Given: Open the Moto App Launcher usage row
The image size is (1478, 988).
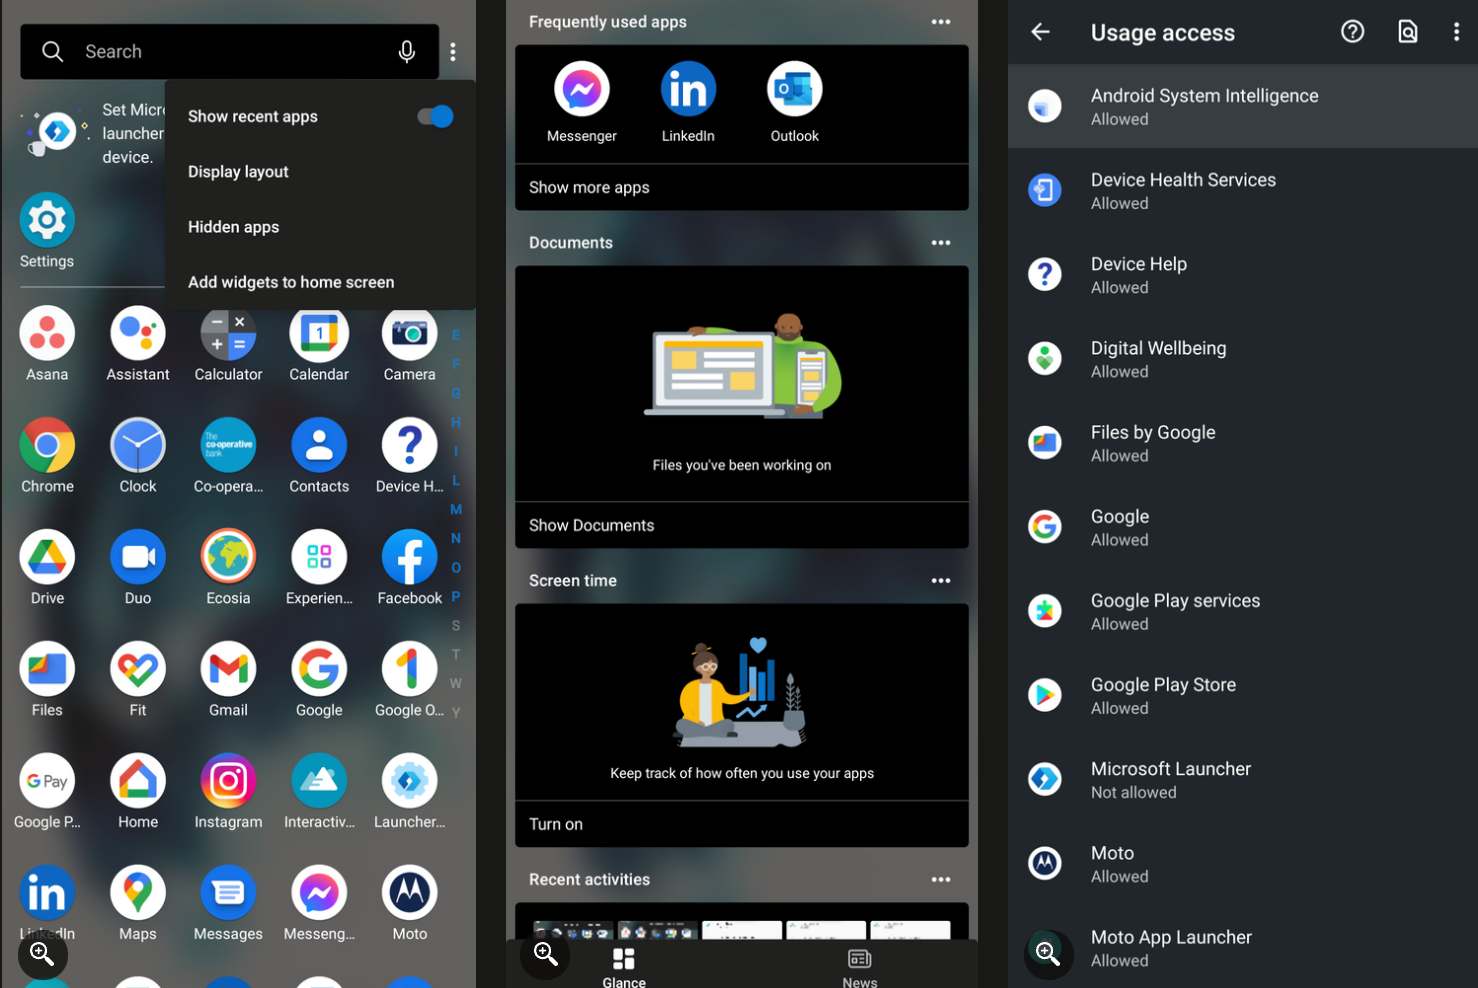Looking at the screenshot, I should pyautogui.click(x=1243, y=947).
